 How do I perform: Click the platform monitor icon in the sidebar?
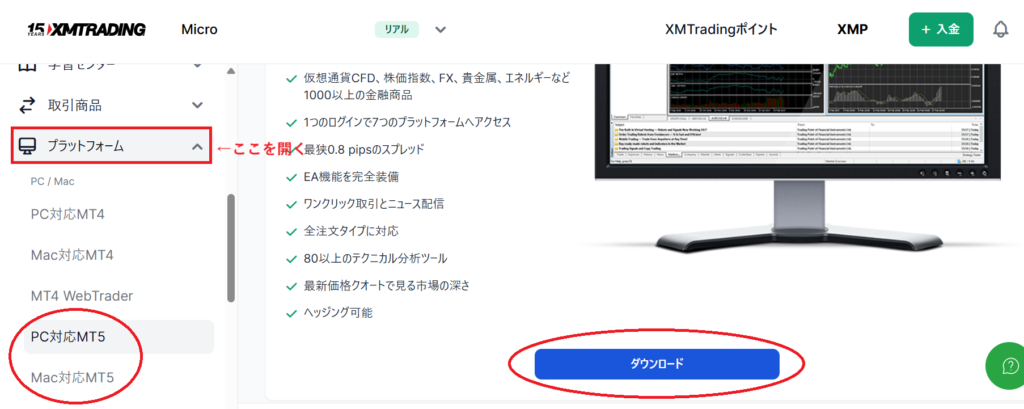[27, 146]
